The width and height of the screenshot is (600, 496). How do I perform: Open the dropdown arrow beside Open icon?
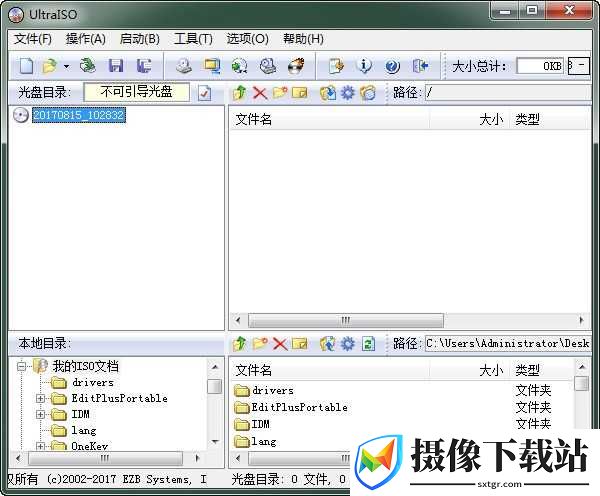point(66,66)
